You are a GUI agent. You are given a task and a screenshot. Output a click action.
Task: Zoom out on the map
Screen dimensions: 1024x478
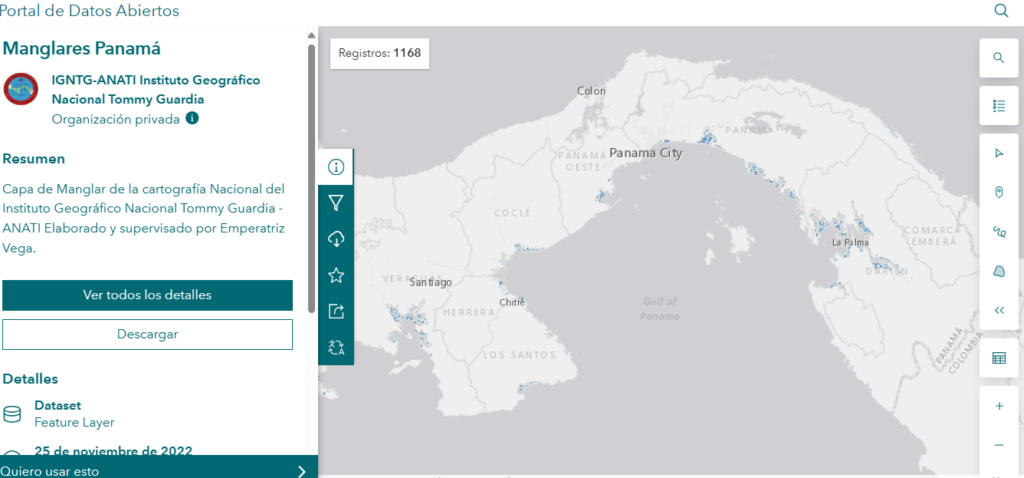(998, 445)
